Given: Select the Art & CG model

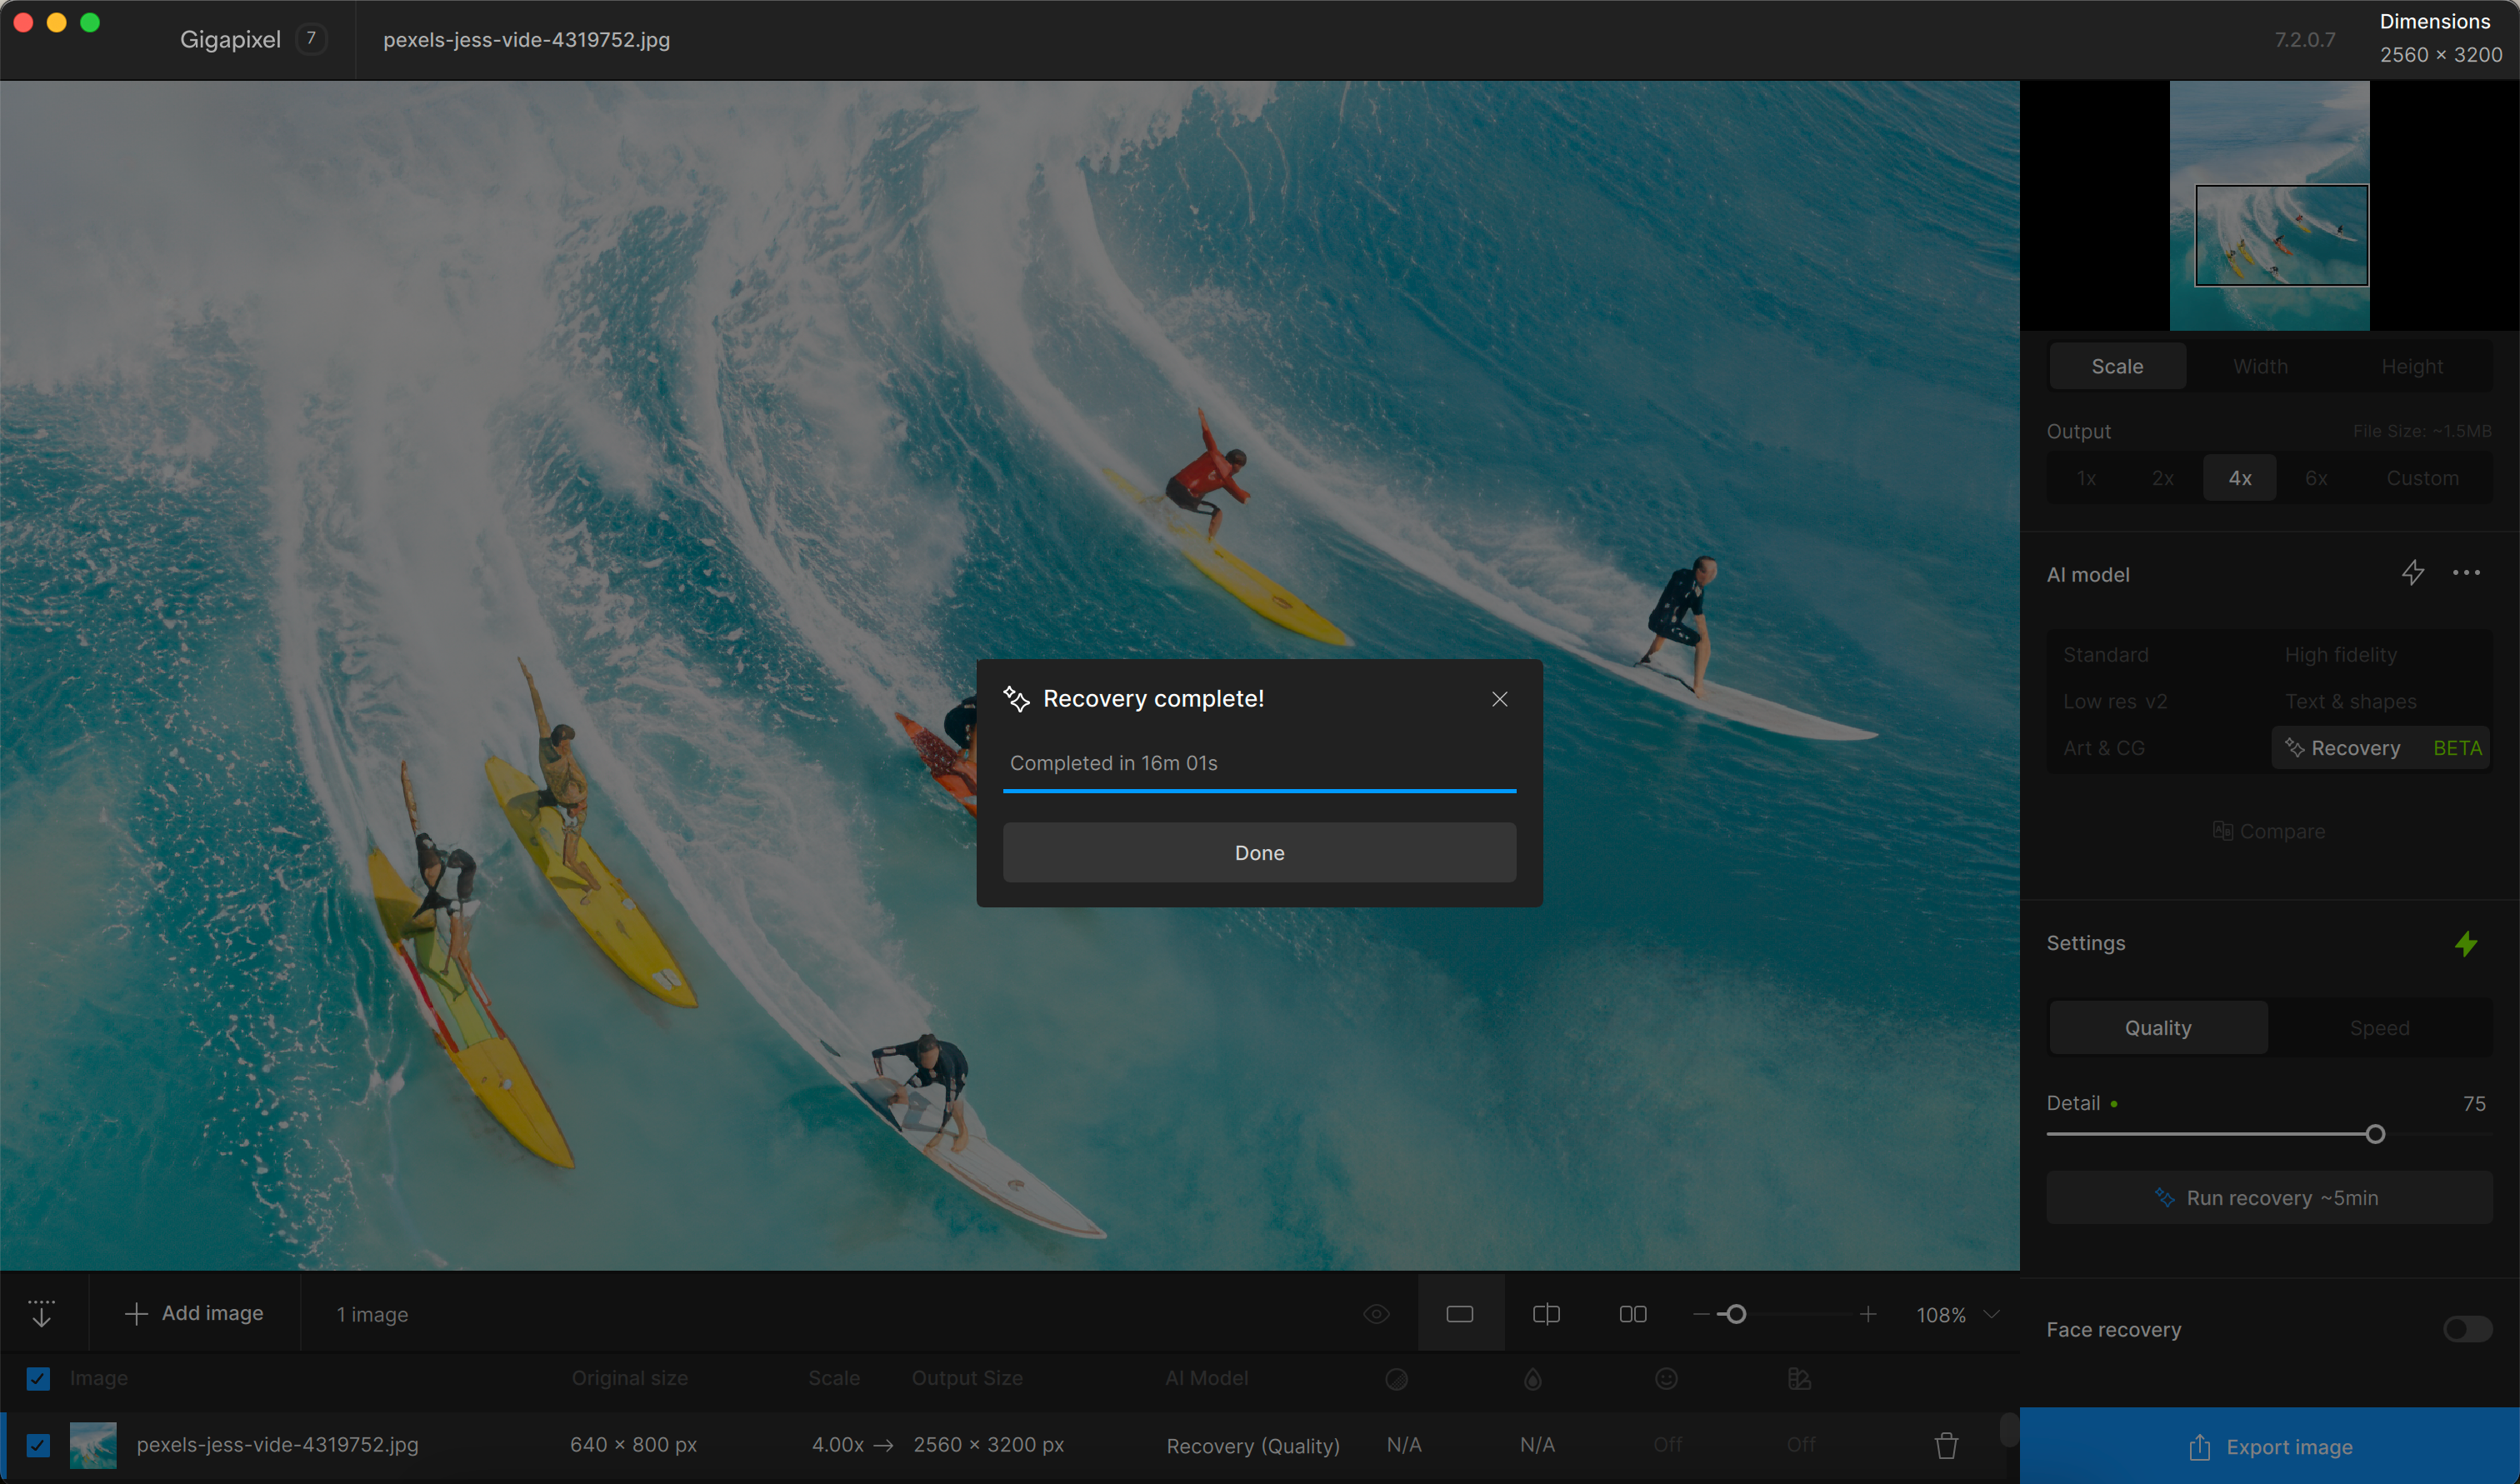Looking at the screenshot, I should (2103, 748).
